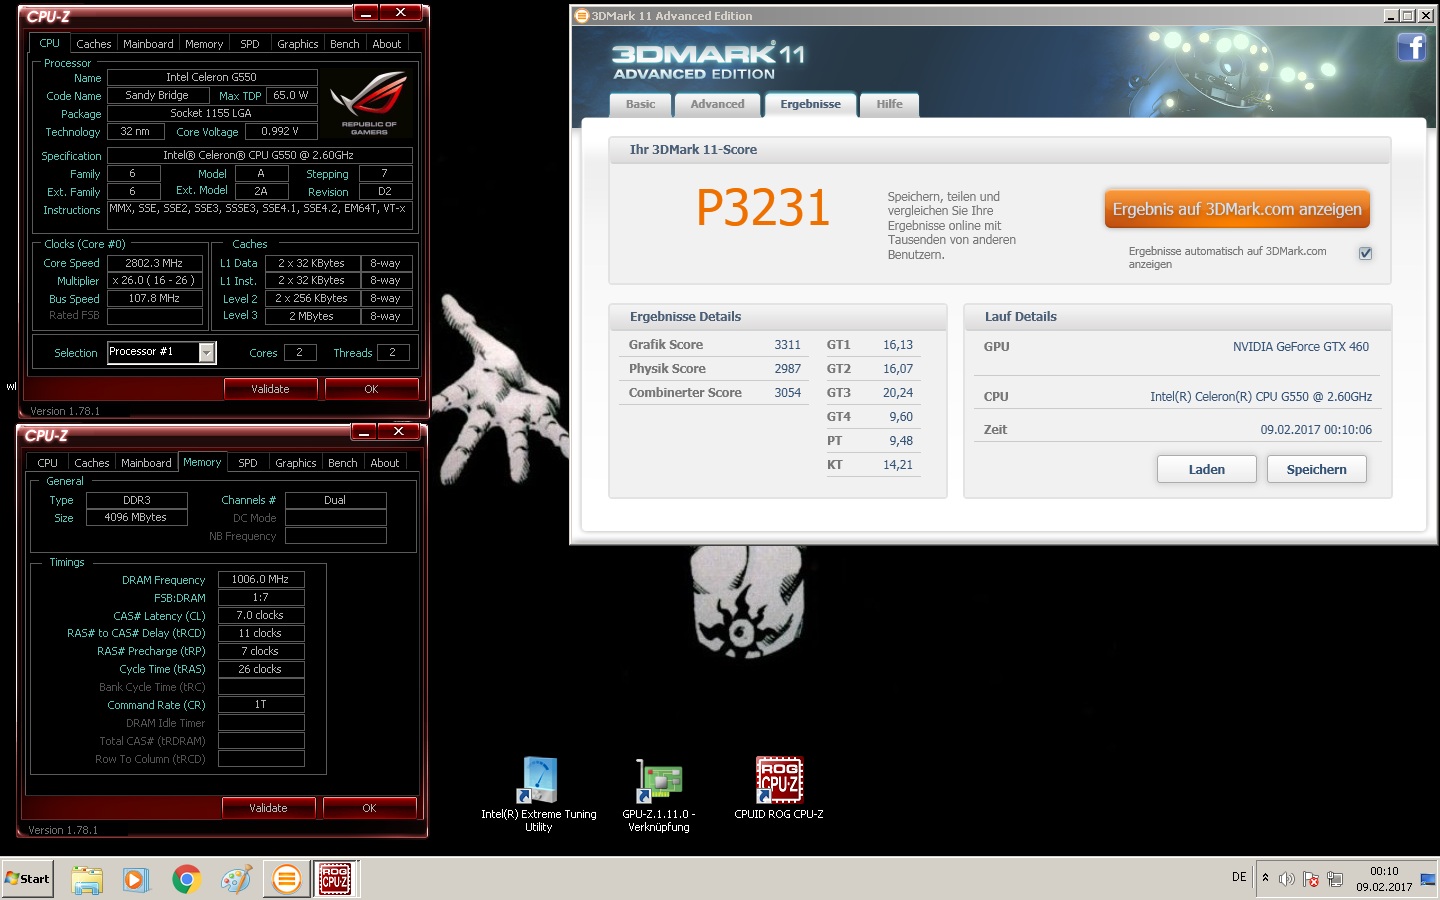Screen dimensions: 1440x900
Task: Open the Processor #1 selection dropdown
Action: (x=207, y=352)
